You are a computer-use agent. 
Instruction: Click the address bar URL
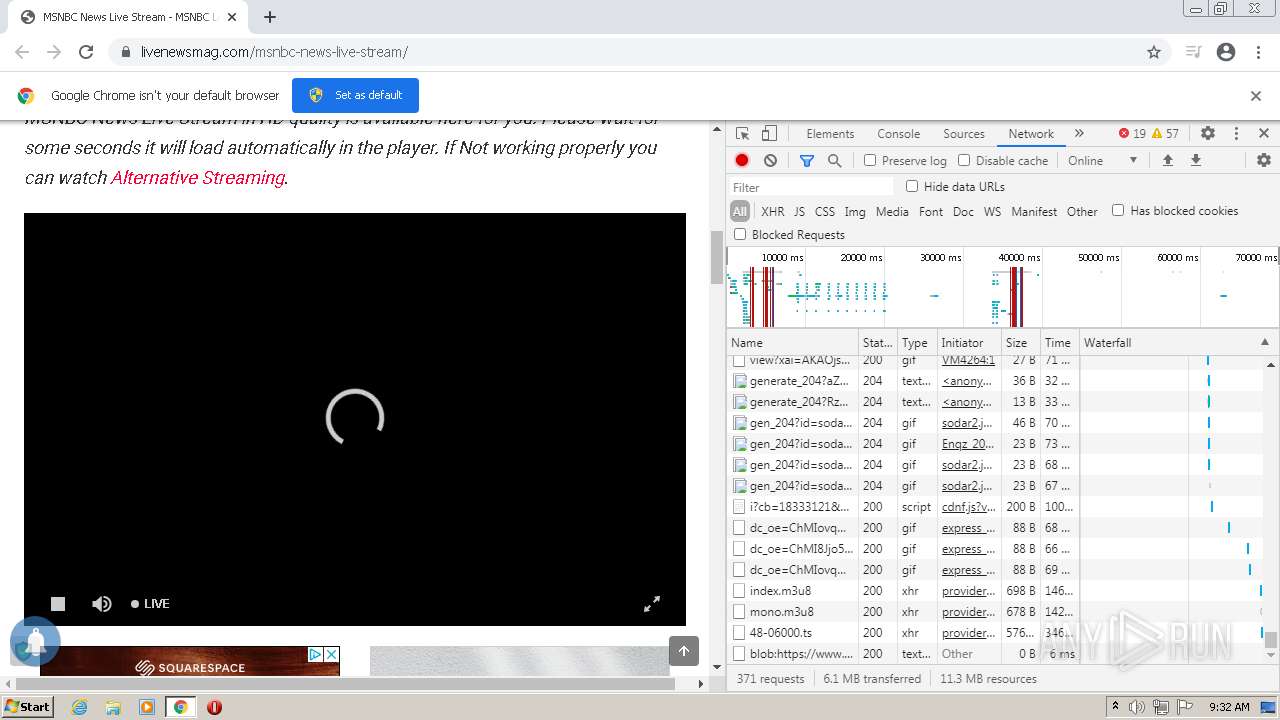[274, 52]
